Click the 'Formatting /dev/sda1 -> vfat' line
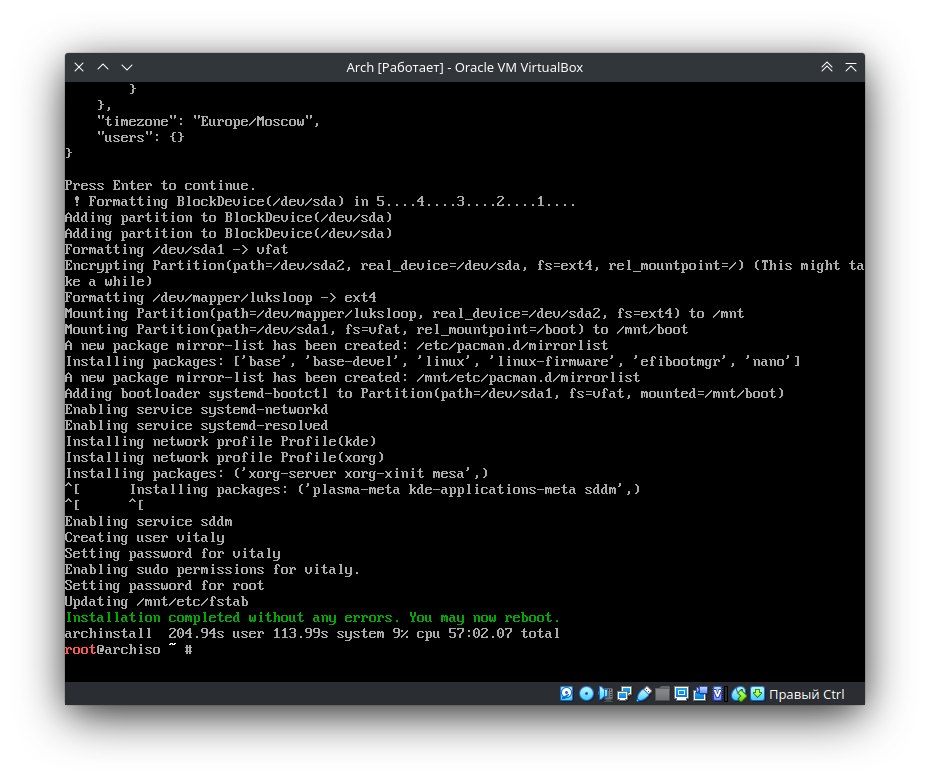 177,250
